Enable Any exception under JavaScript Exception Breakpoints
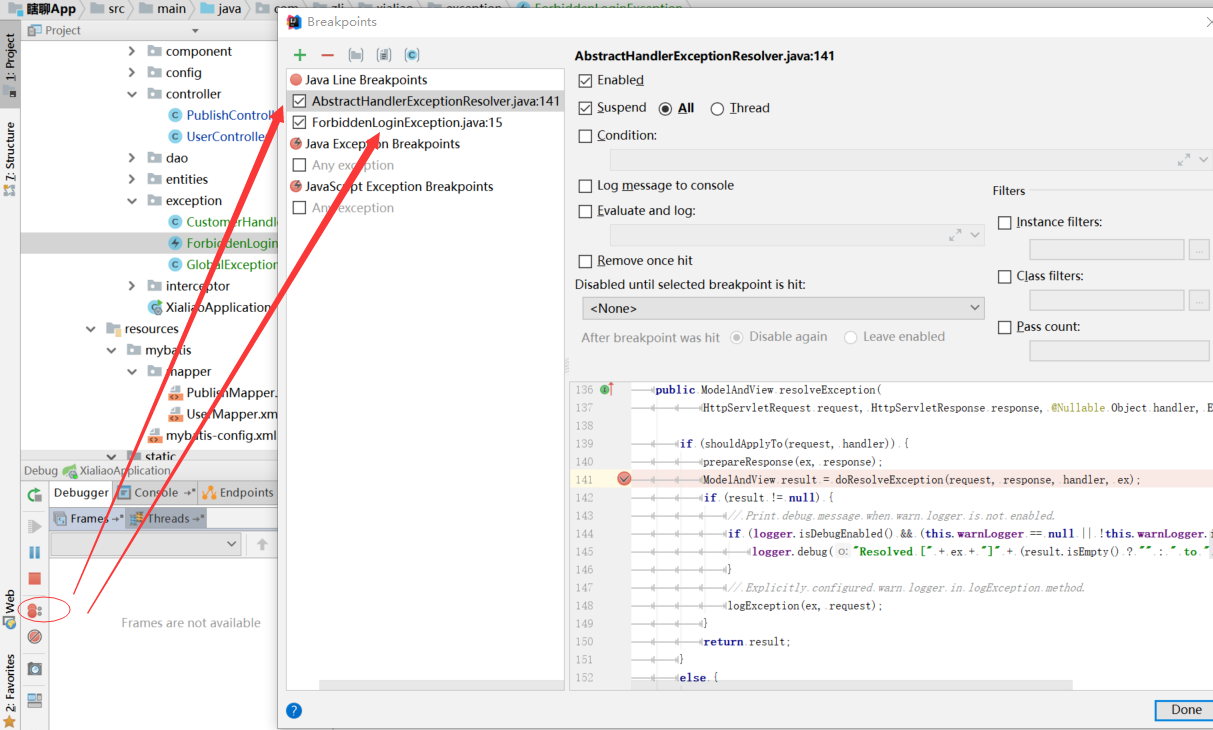 pyautogui.click(x=299, y=208)
